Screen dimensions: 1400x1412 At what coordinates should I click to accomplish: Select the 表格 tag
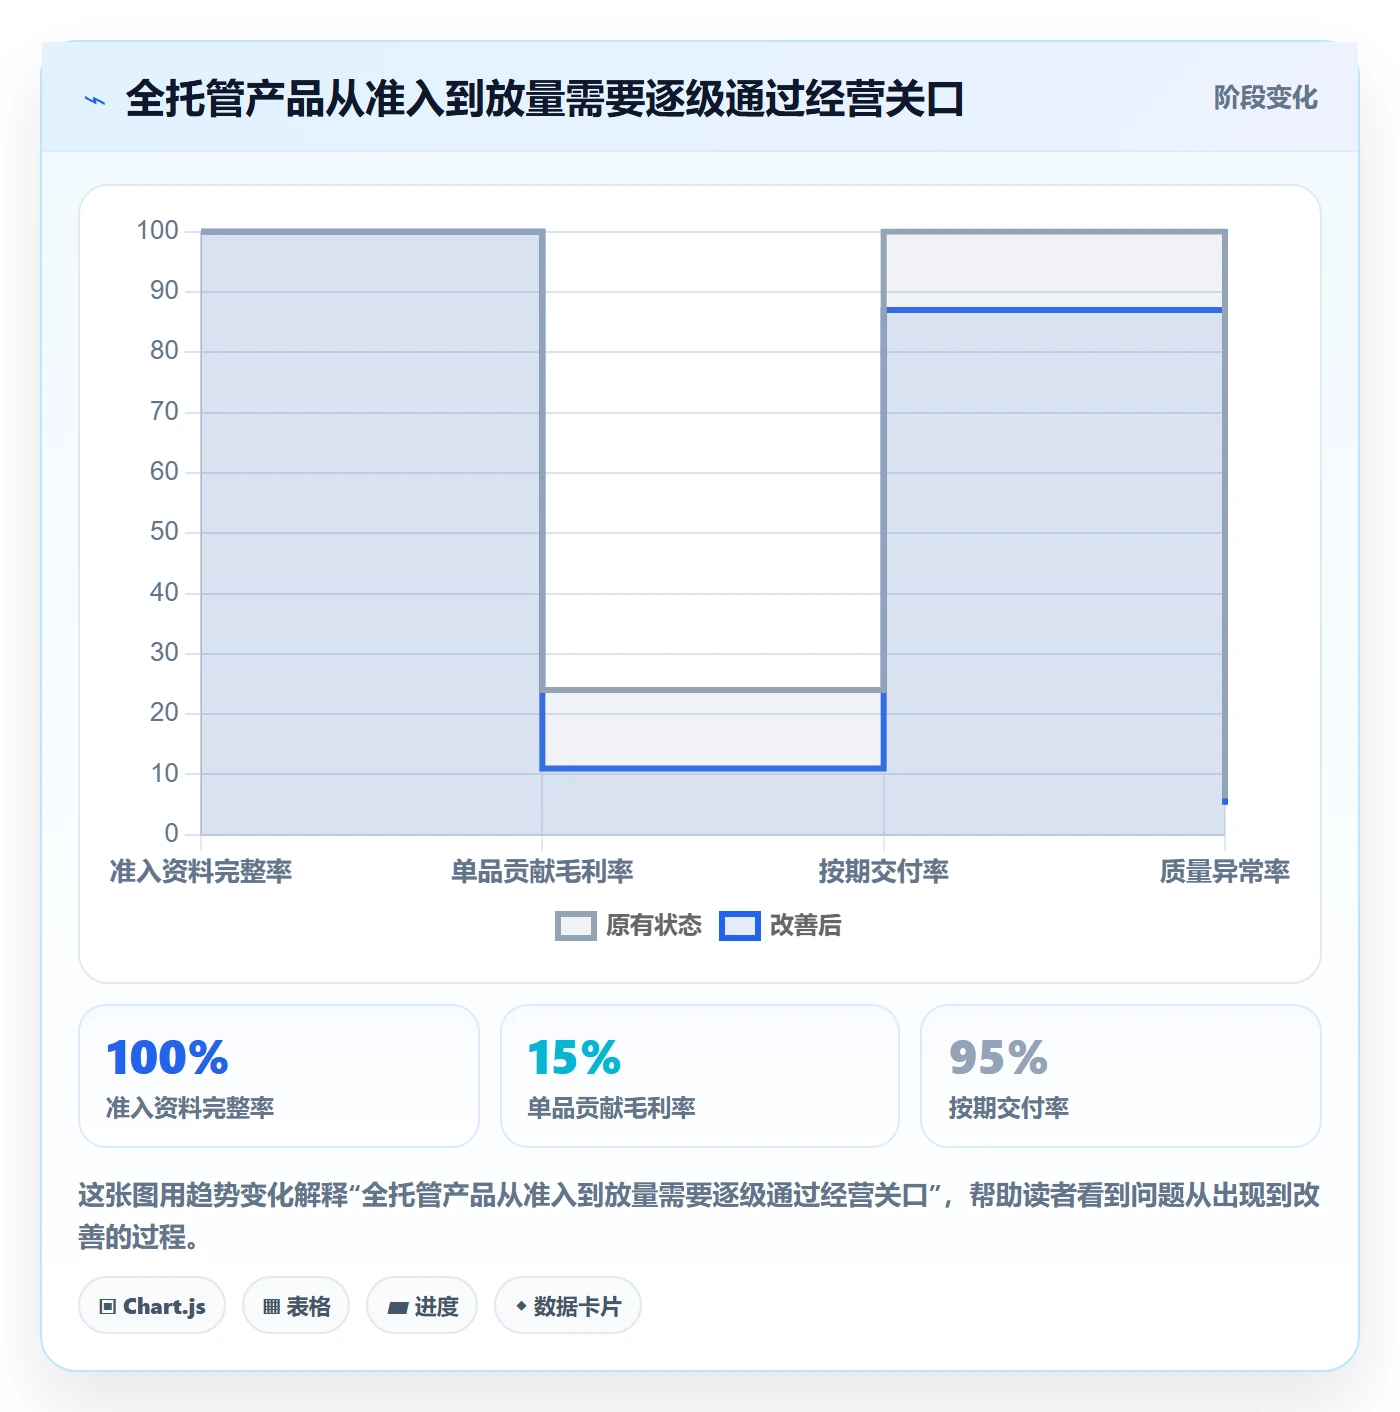(296, 1306)
